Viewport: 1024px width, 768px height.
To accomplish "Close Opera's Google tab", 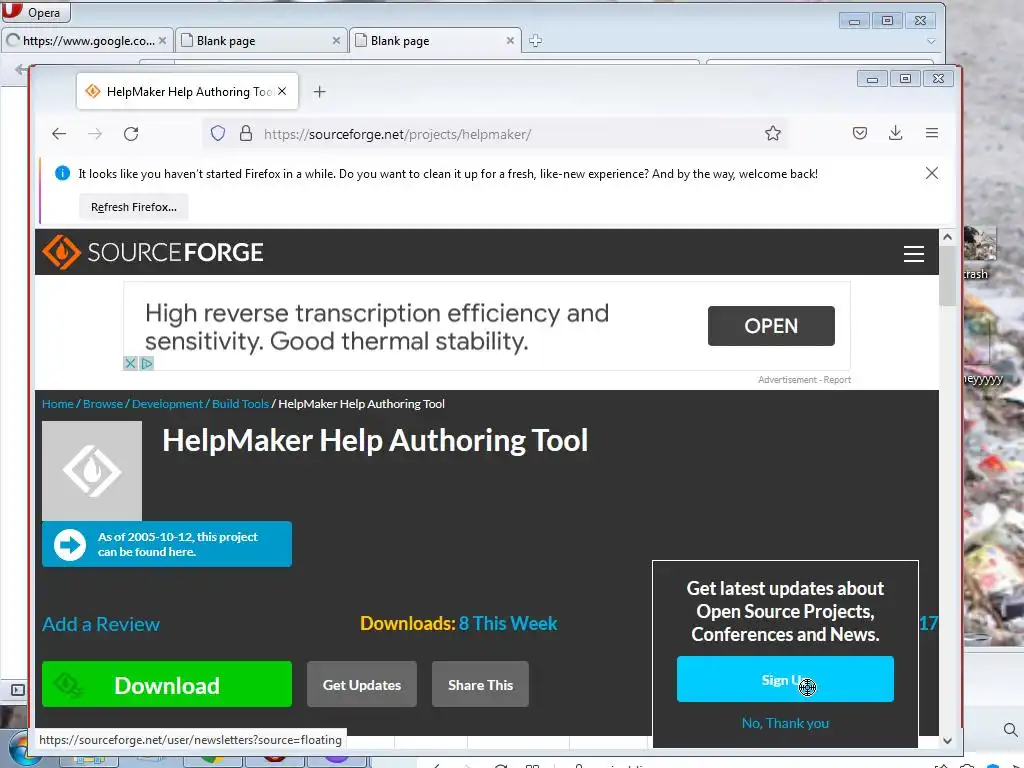I will (162, 40).
